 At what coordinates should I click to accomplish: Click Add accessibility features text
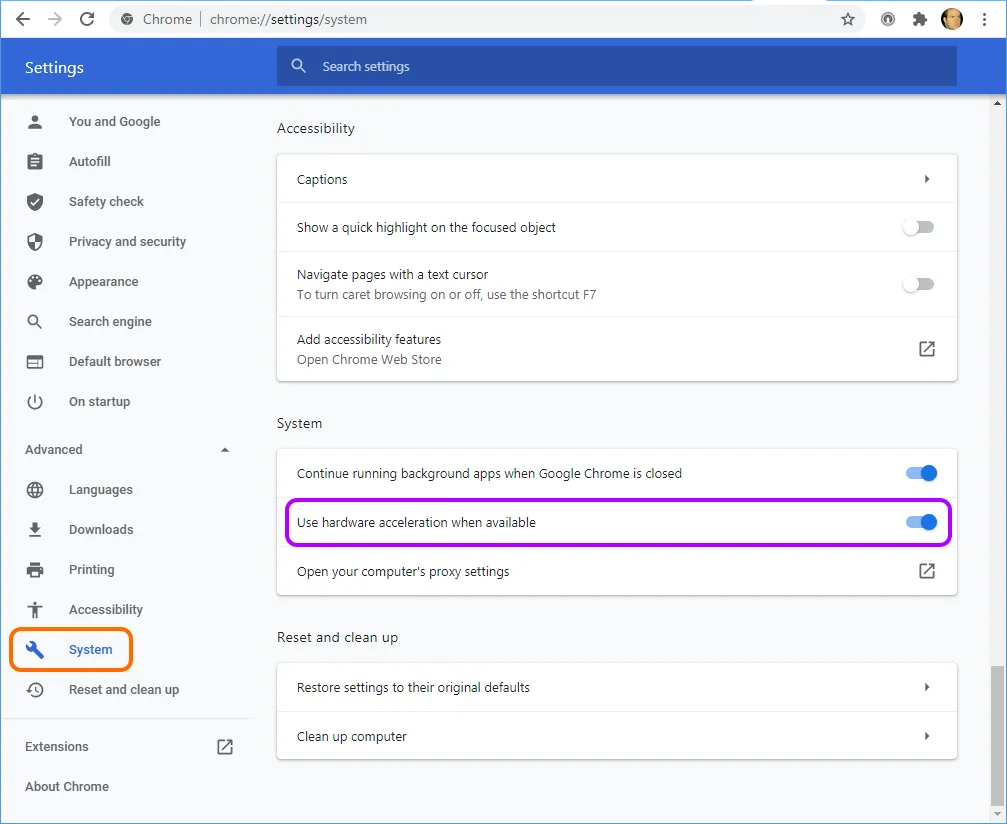tap(369, 339)
